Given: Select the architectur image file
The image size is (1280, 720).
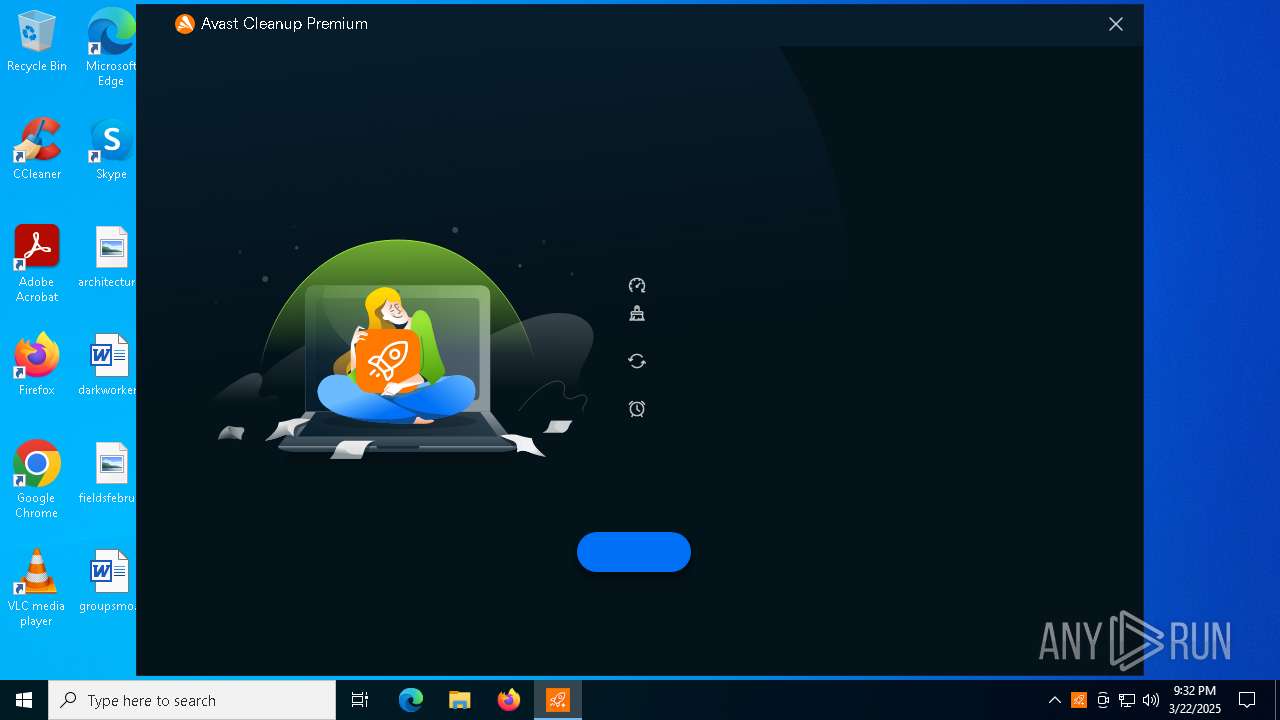Looking at the screenshot, I should tap(109, 257).
